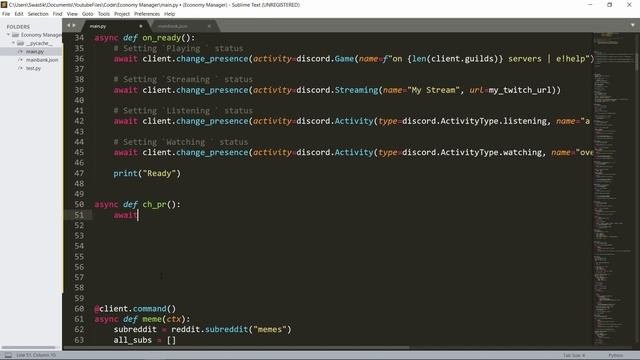Click ActivityType.listening on line 42
The height and width of the screenshot is (360, 640).
point(493,121)
